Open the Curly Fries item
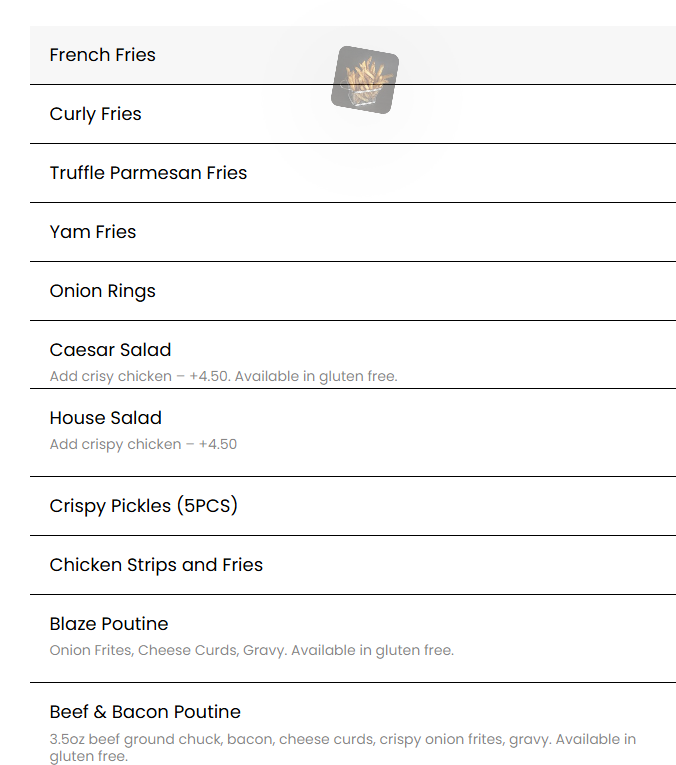This screenshot has height=765, width=676. pyautogui.click(x=96, y=114)
